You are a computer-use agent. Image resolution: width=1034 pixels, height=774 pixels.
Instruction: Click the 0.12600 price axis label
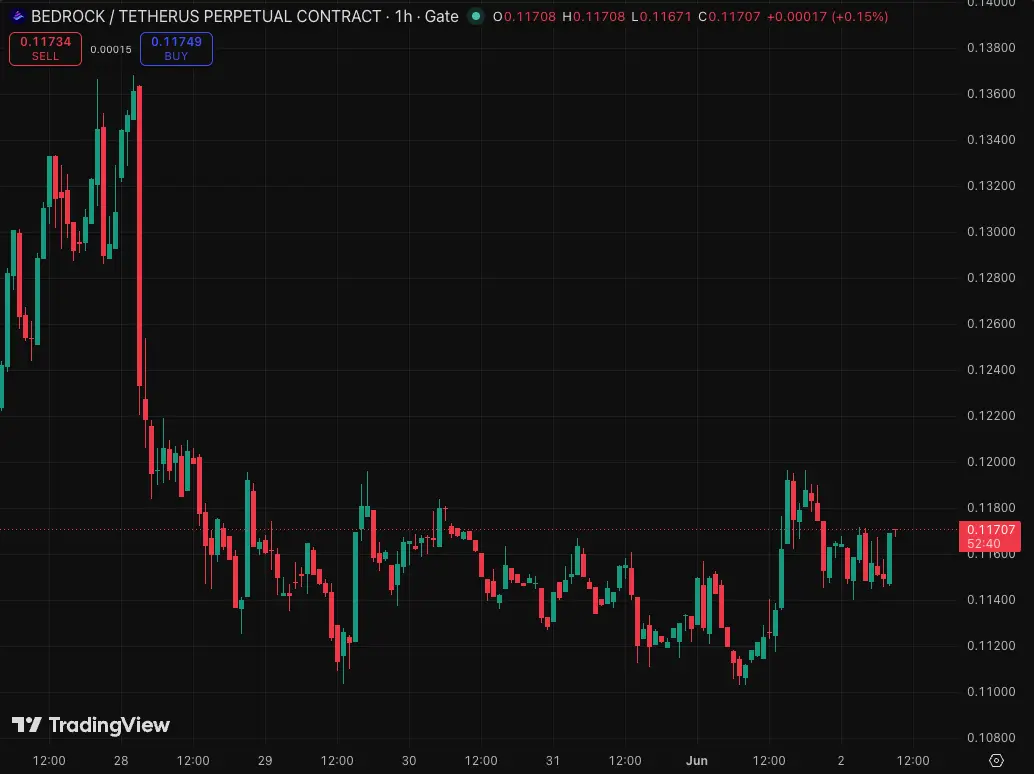[990, 324]
